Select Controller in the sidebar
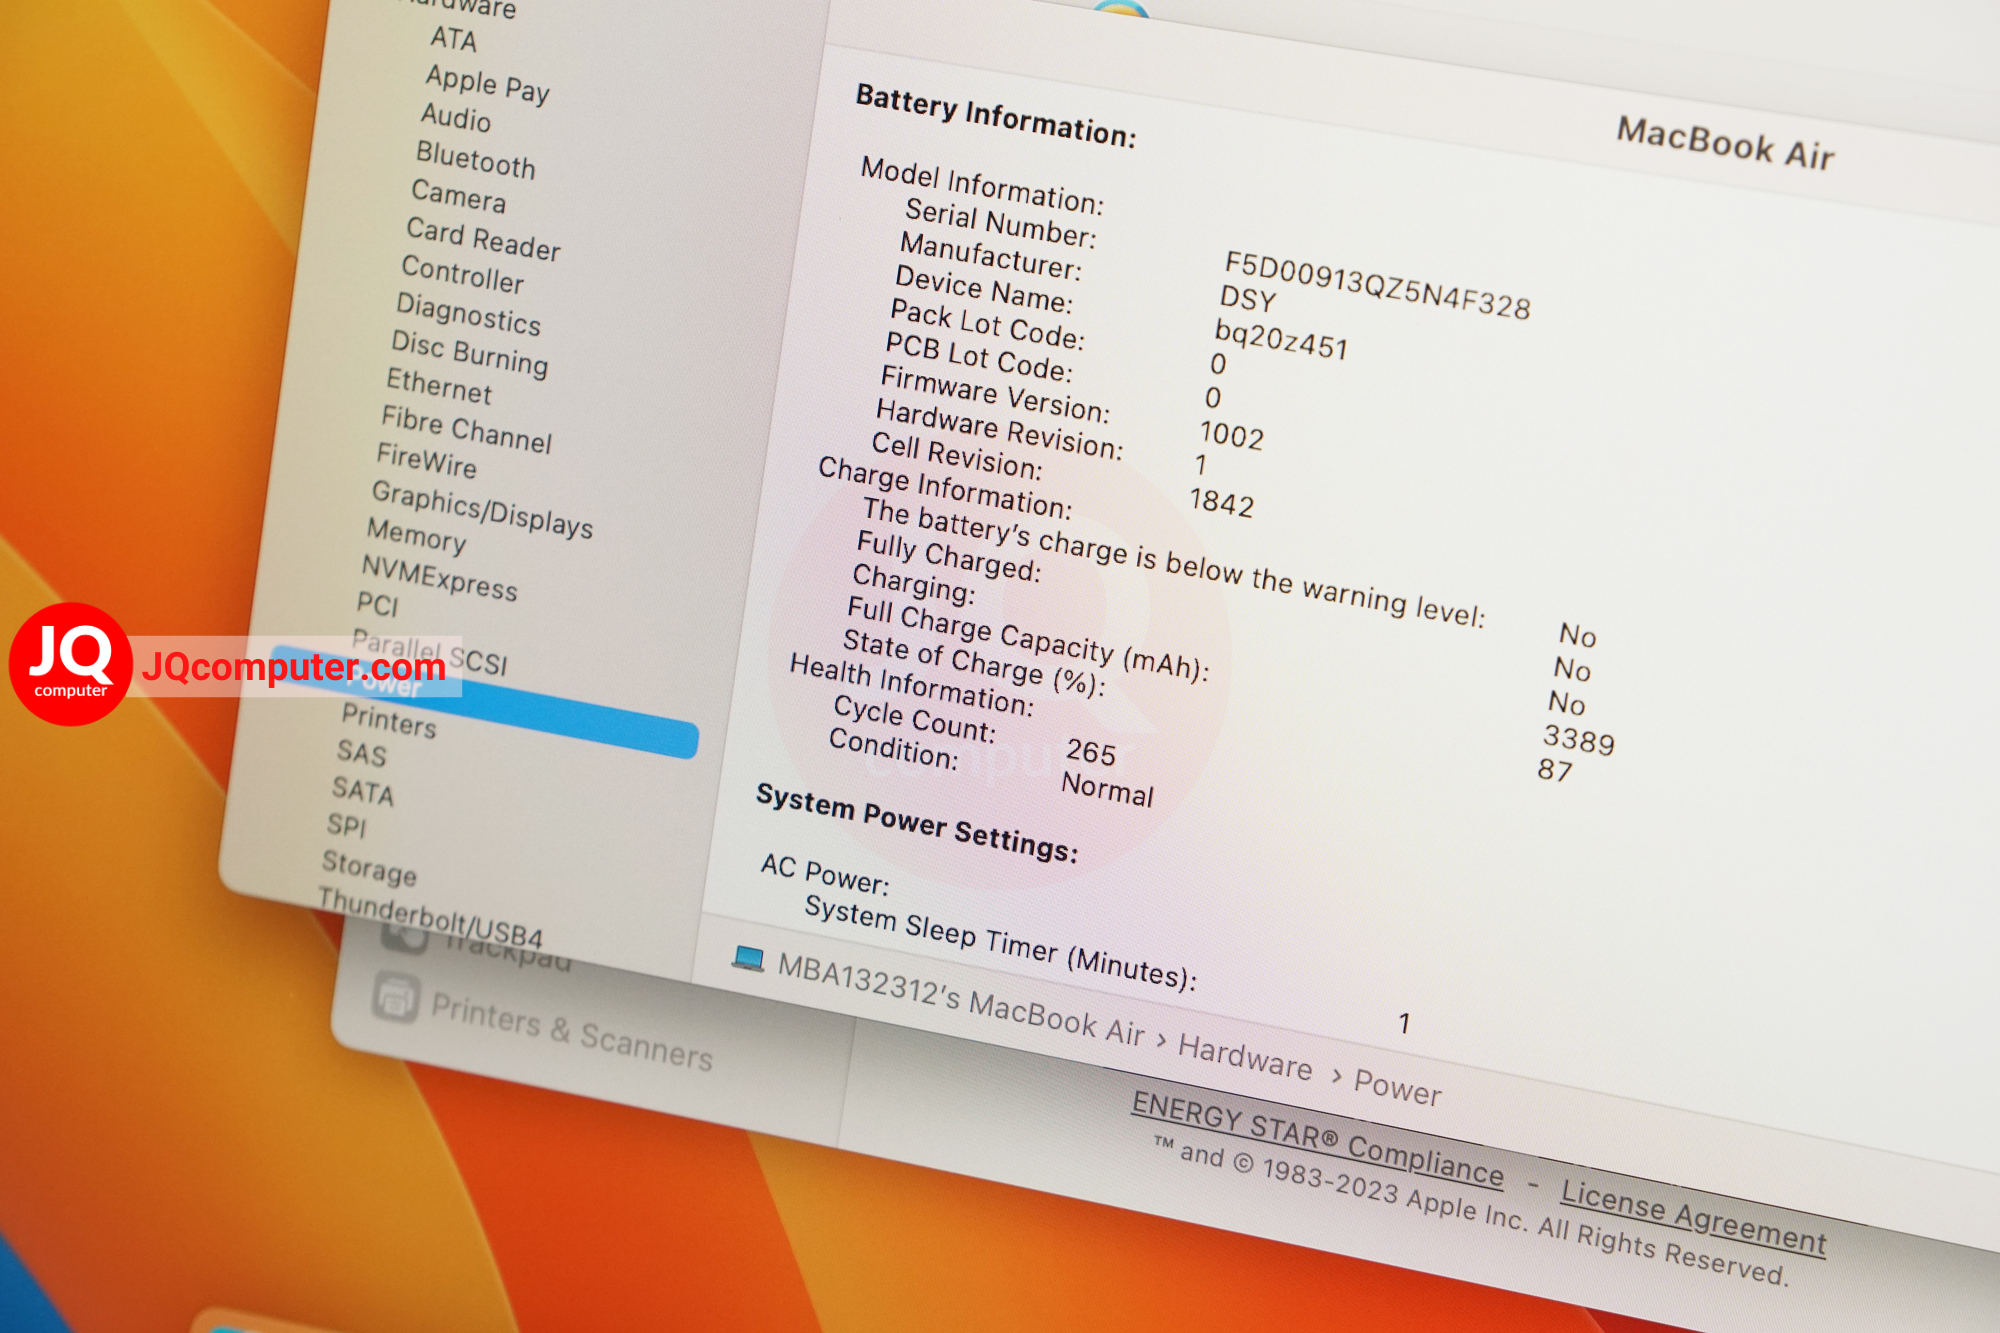 point(463,274)
